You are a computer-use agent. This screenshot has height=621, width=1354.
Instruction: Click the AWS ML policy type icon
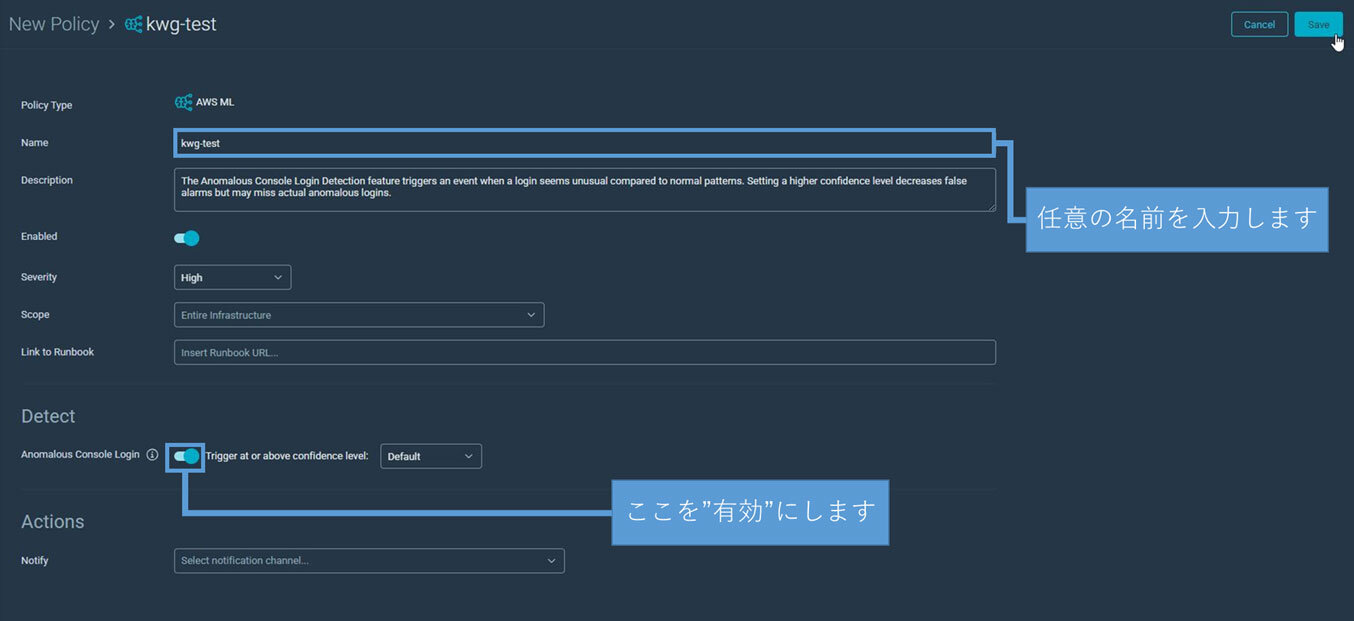coord(183,102)
